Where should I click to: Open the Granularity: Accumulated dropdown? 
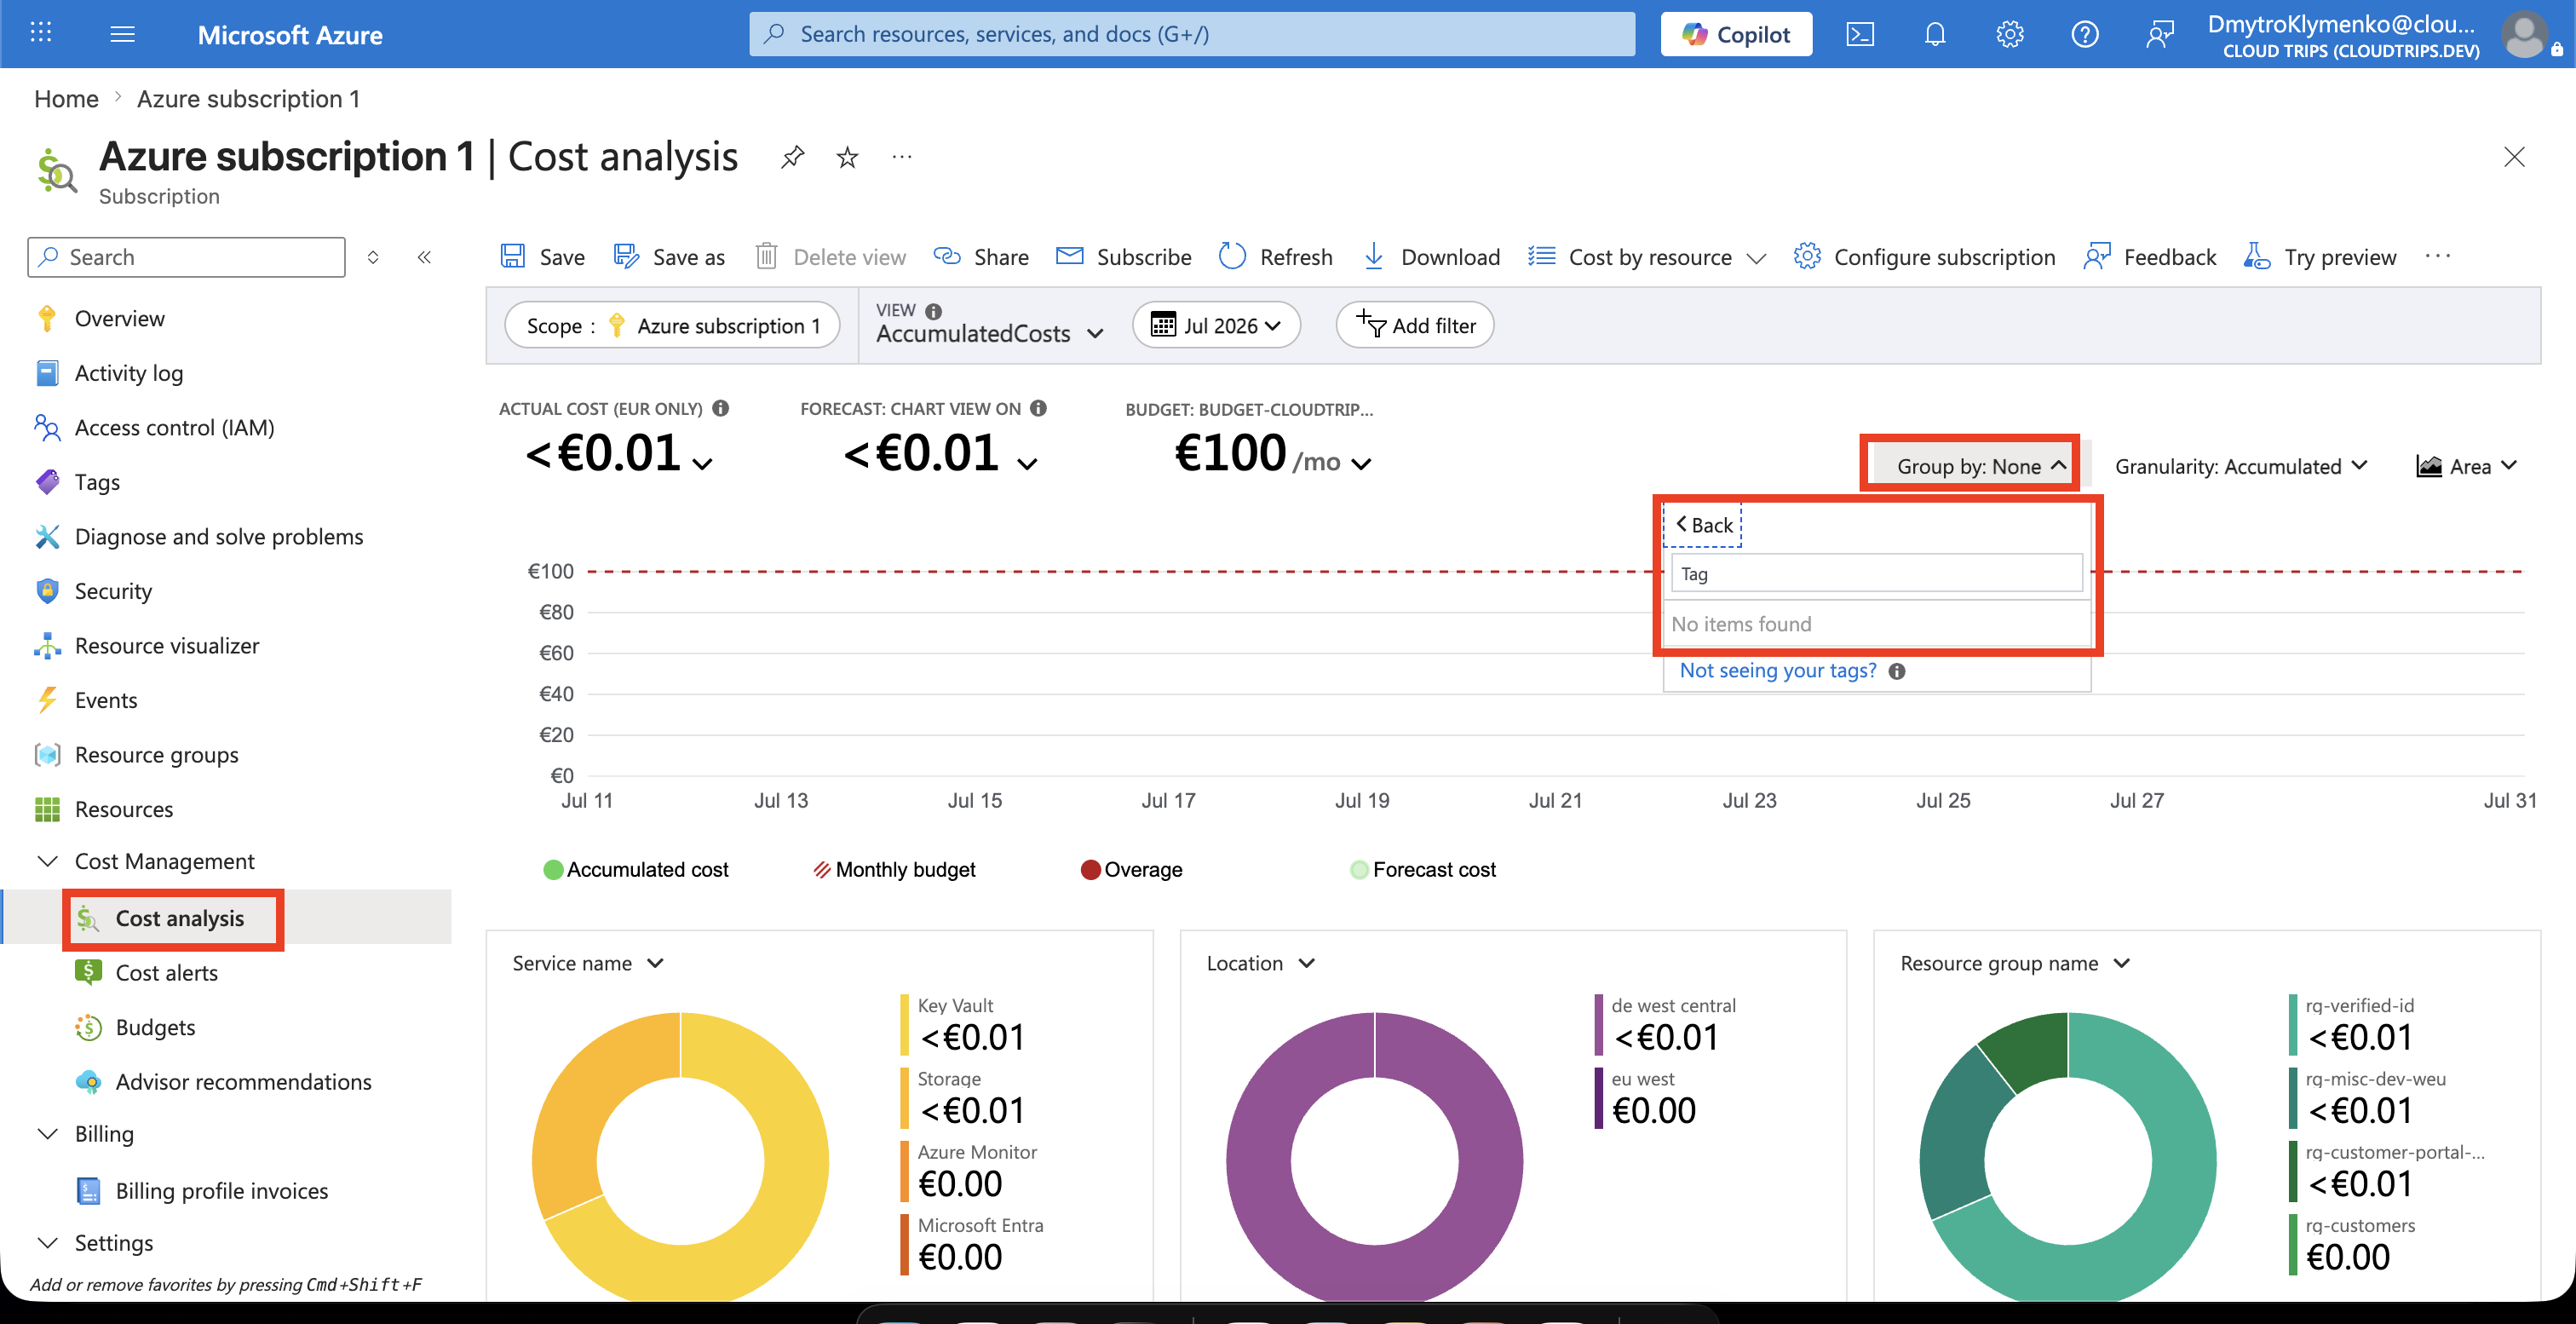tap(2241, 465)
